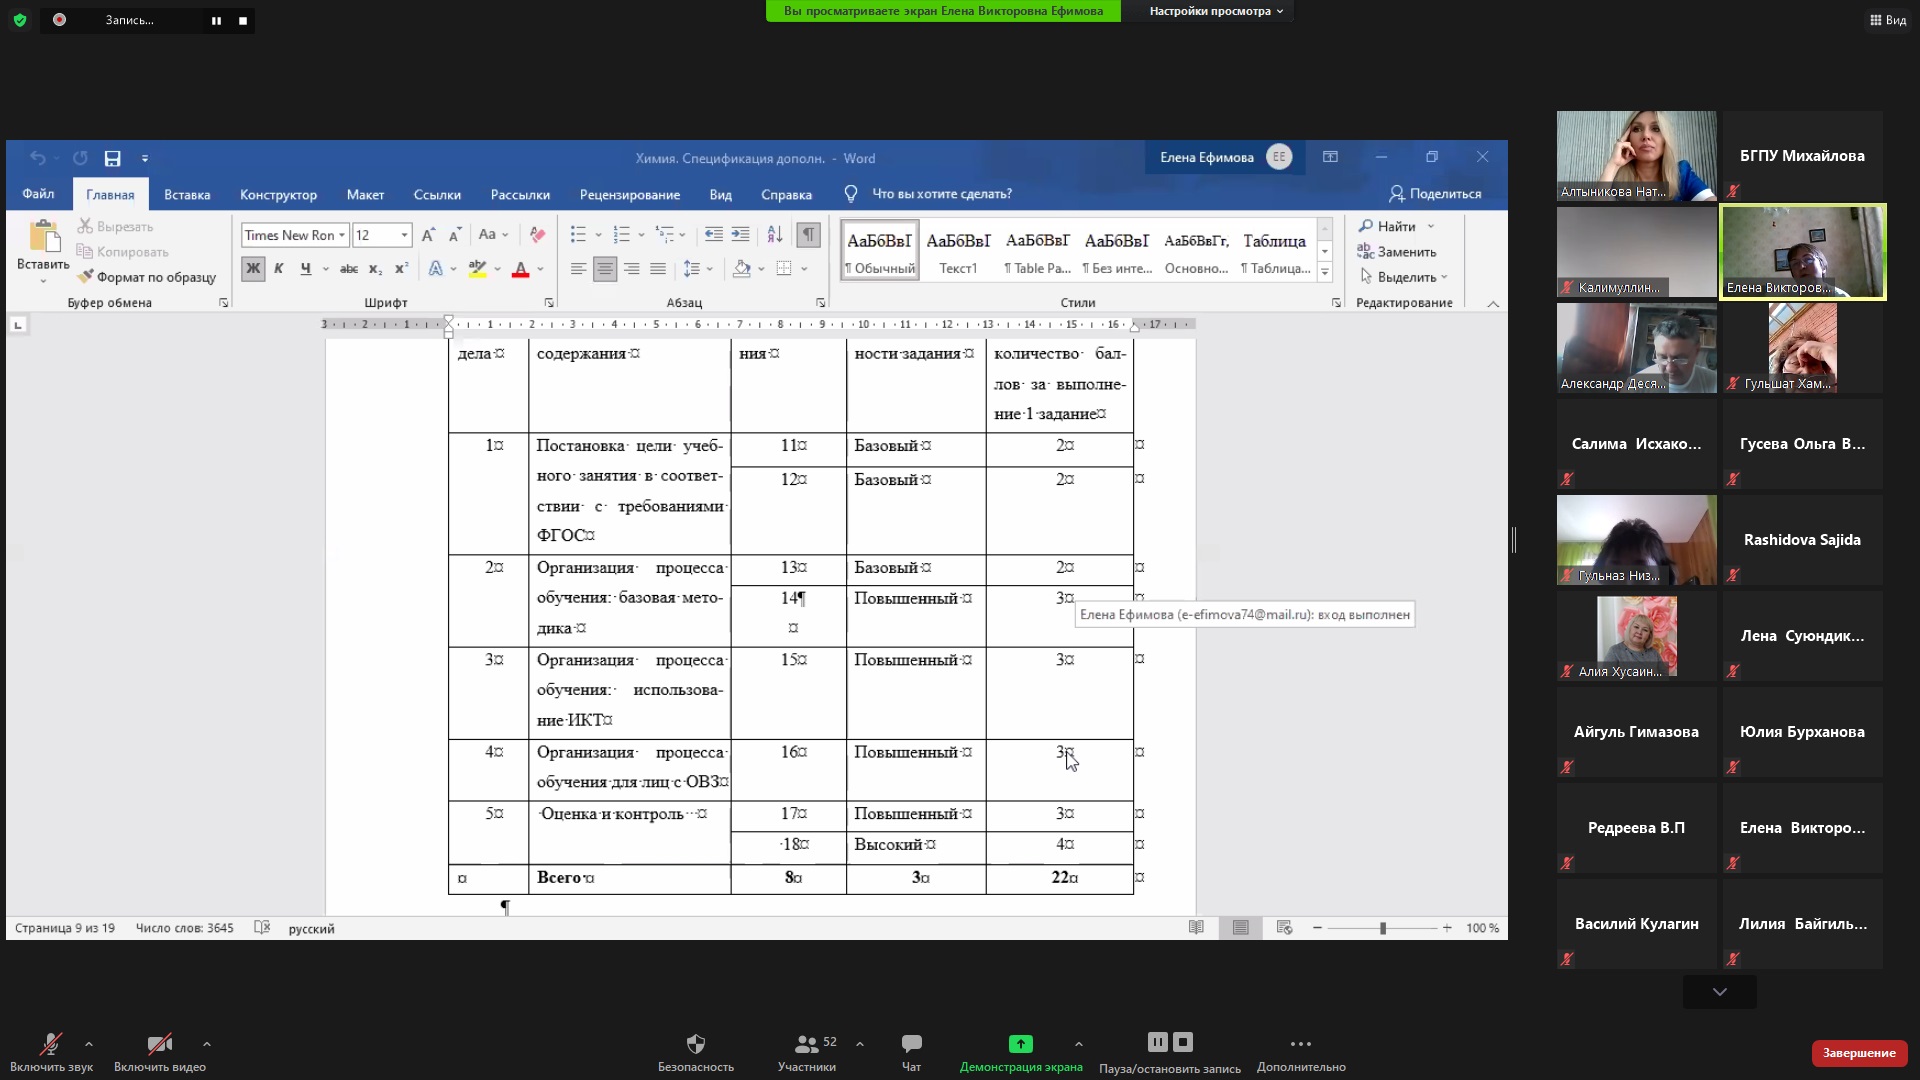The height and width of the screenshot is (1080, 1920).
Task: Turn on camera with Включить видео
Action: [159, 1044]
